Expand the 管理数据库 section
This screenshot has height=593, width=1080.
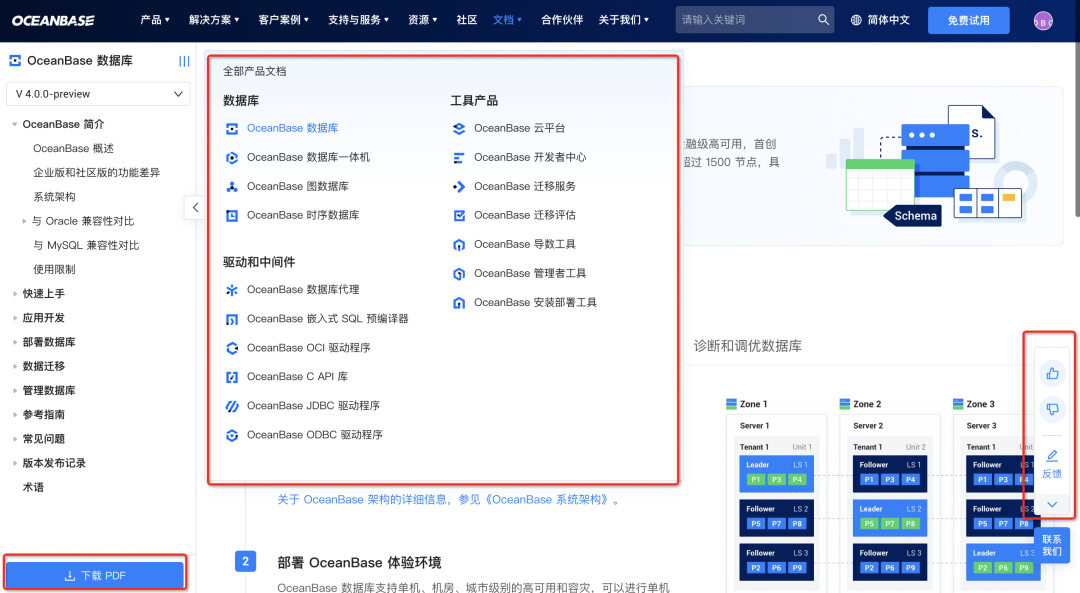[x=14, y=391]
